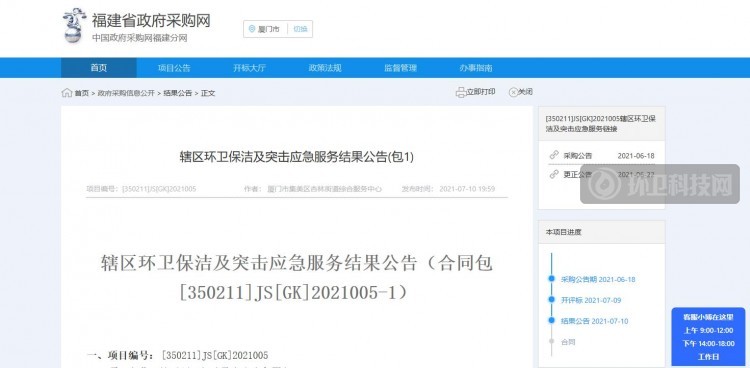The height and width of the screenshot is (368, 750).
Task: Select the grey 合同 progress dot
Action: pyautogui.click(x=551, y=342)
